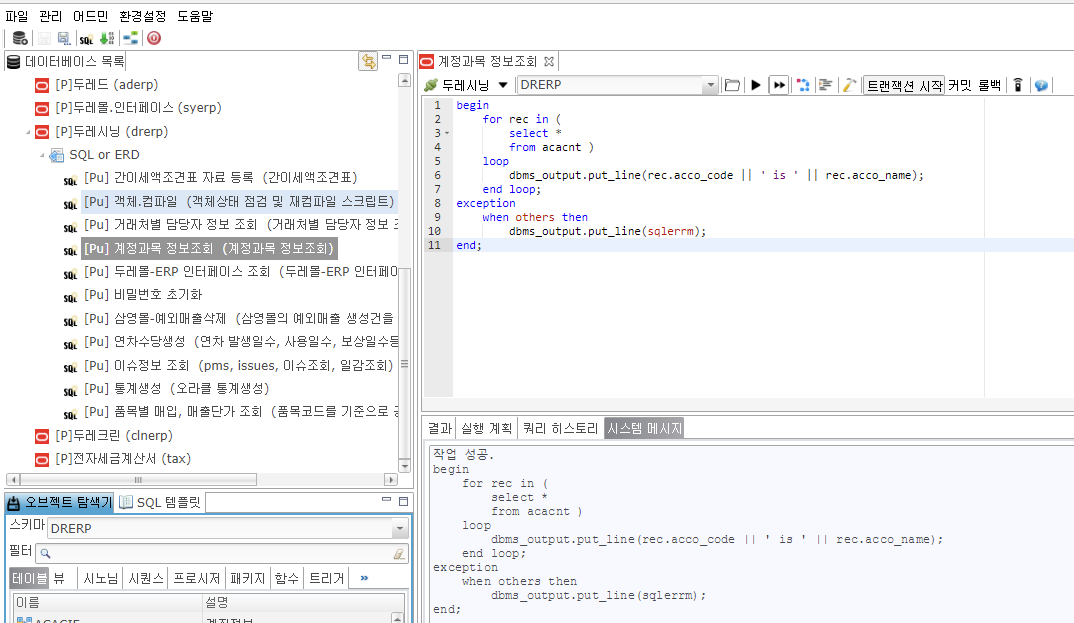Execute the script with the play icon
The width and height of the screenshot is (1074, 623).
[756, 85]
